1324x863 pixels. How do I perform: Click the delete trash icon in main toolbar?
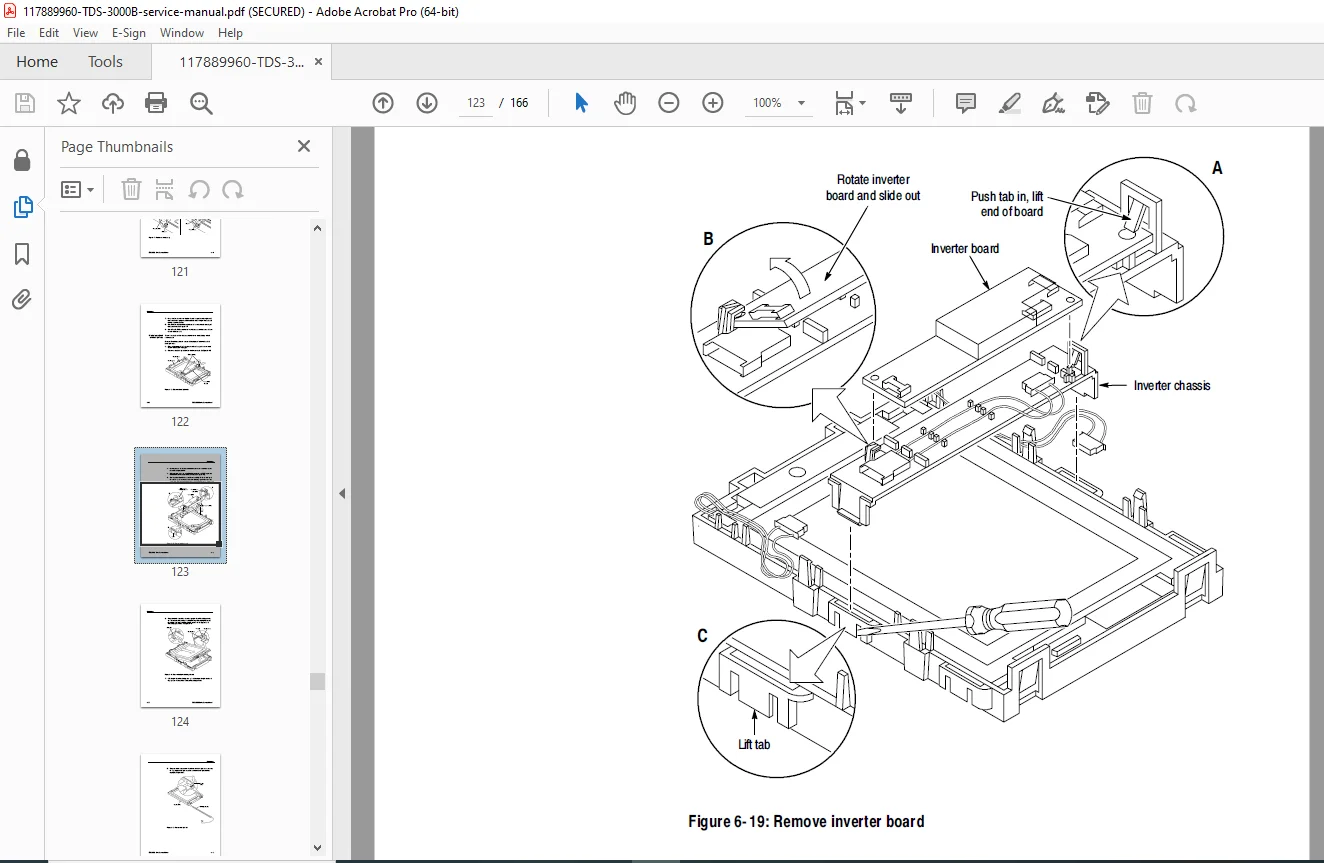pyautogui.click(x=1142, y=103)
